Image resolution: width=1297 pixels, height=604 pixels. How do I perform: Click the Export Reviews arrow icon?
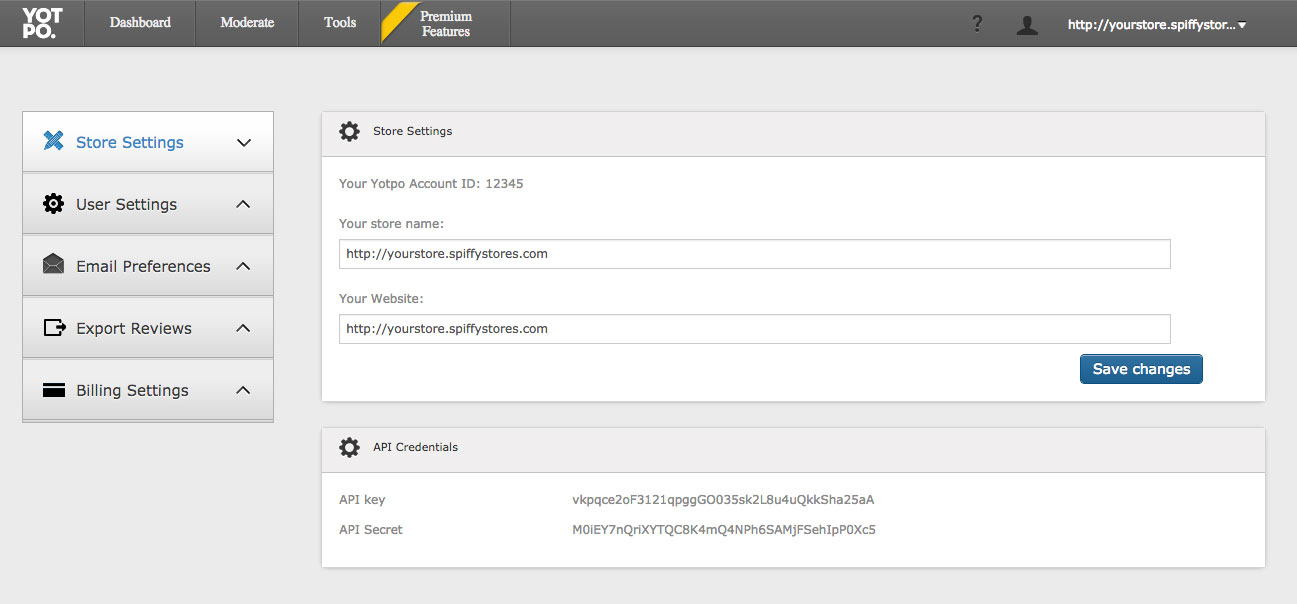coord(54,328)
